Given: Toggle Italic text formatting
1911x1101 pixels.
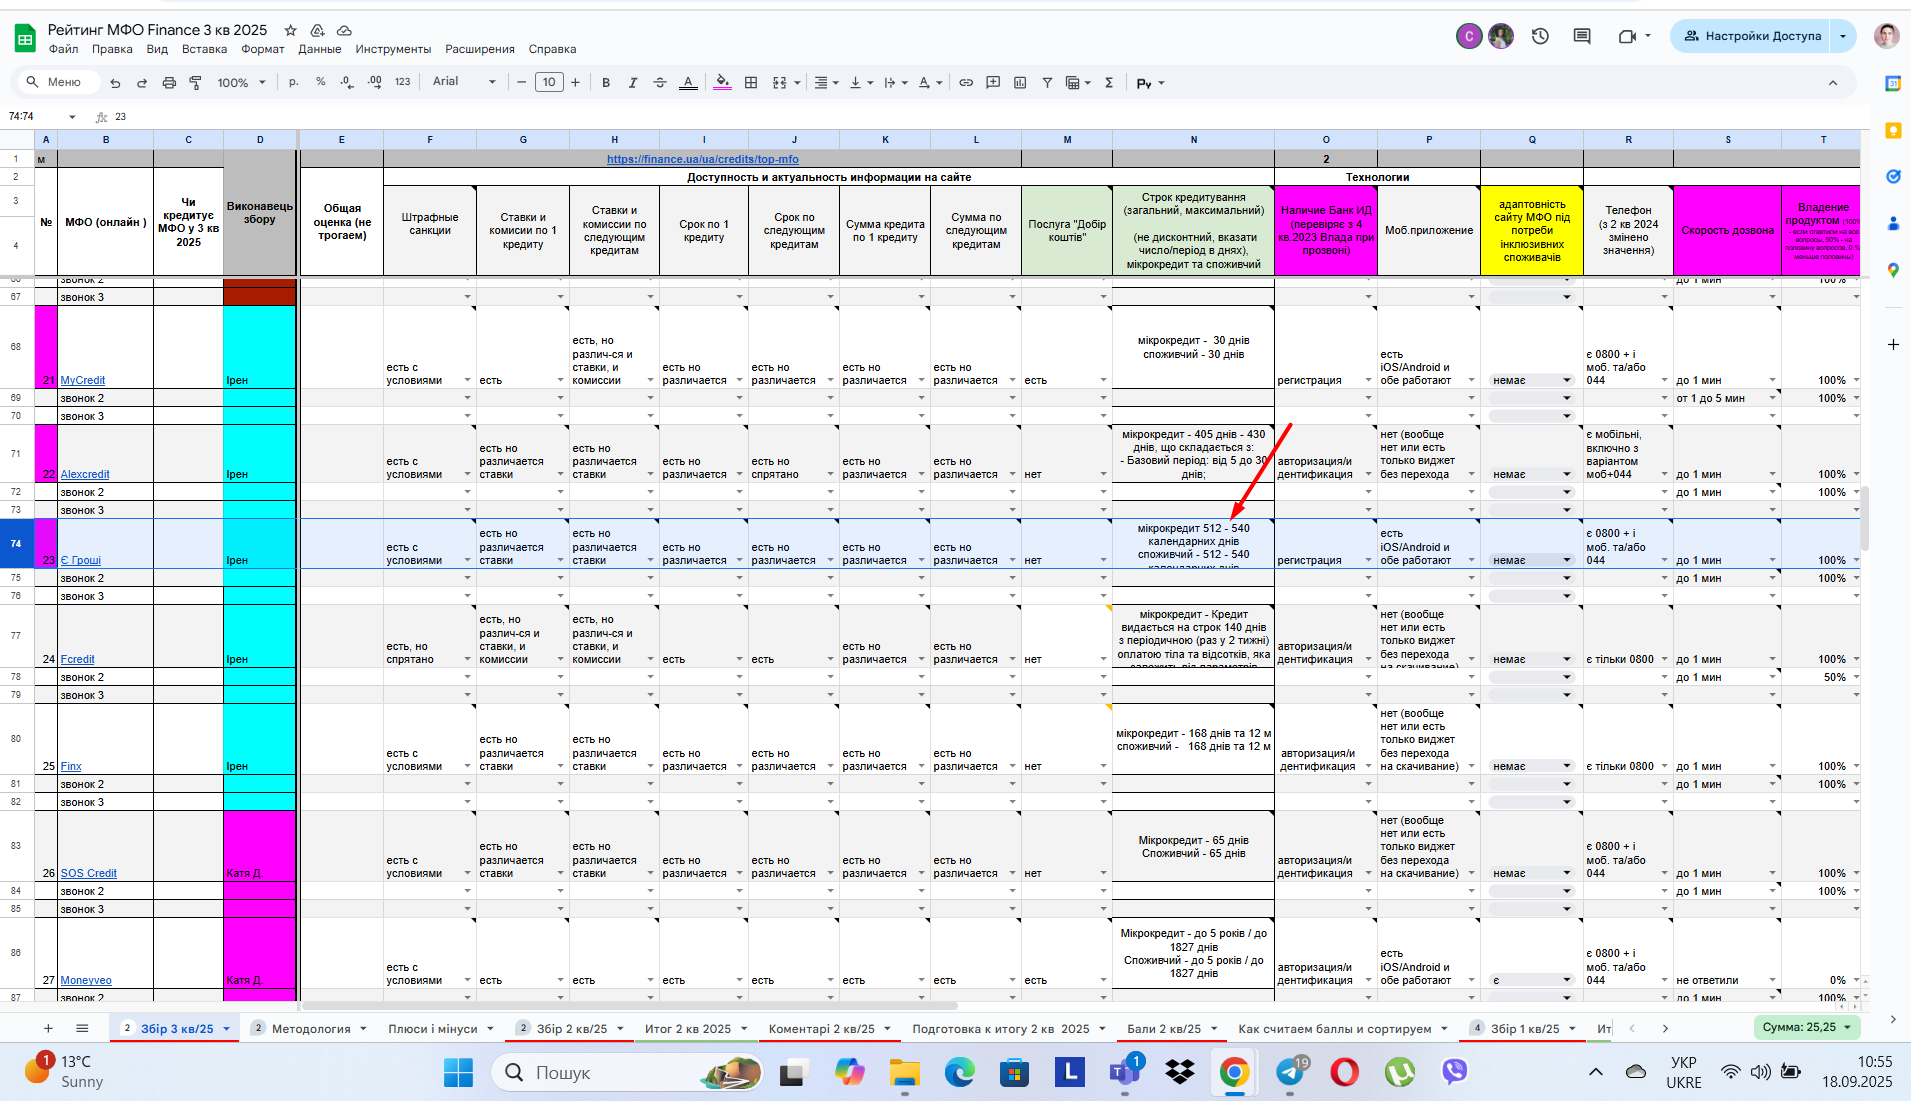Looking at the screenshot, I should (633, 83).
